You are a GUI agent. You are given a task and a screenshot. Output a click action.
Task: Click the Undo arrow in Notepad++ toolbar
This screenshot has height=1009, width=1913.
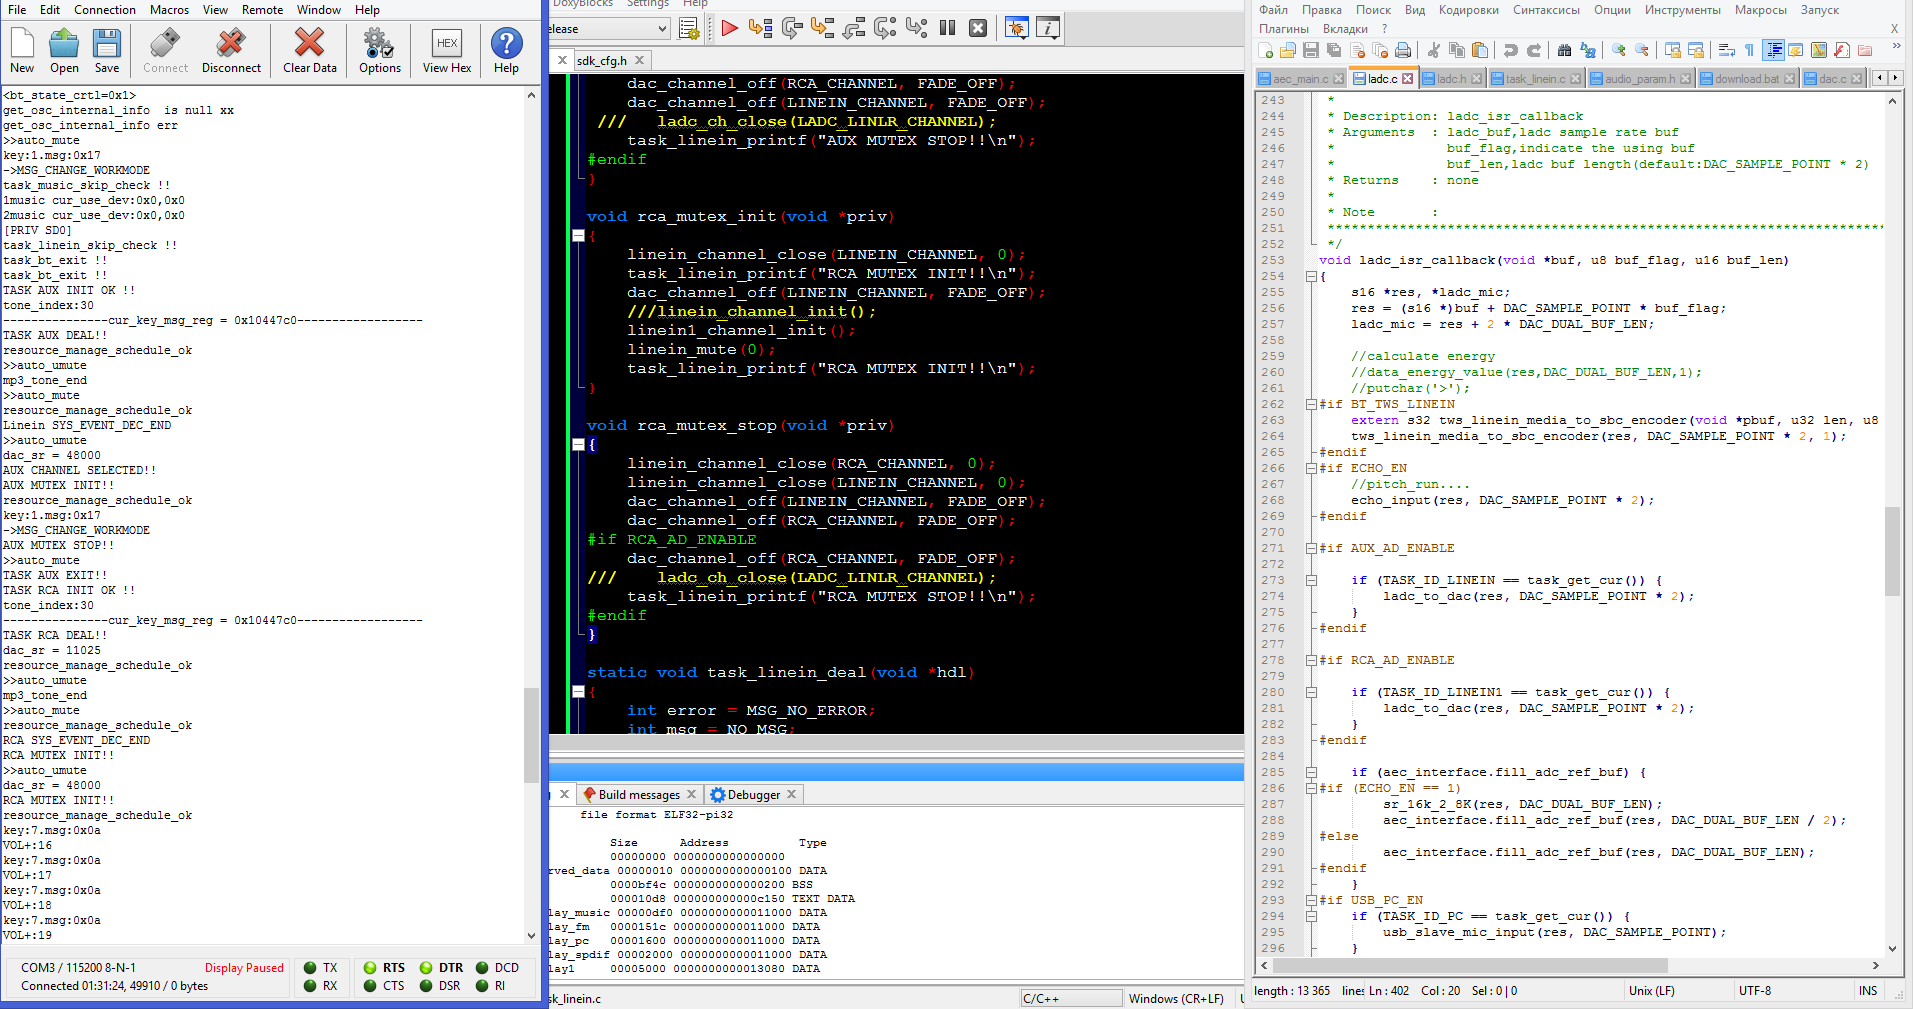(x=1510, y=50)
